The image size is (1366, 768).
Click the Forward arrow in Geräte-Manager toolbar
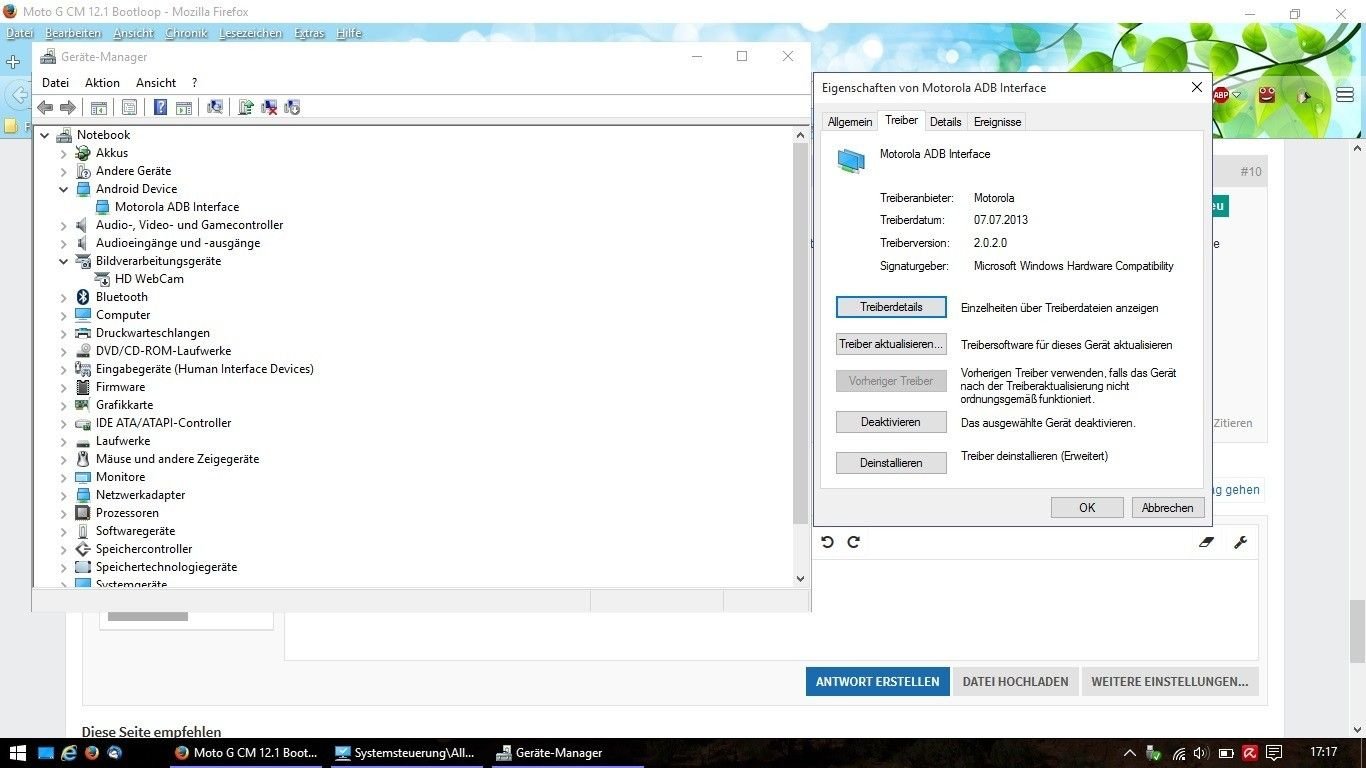(68, 107)
